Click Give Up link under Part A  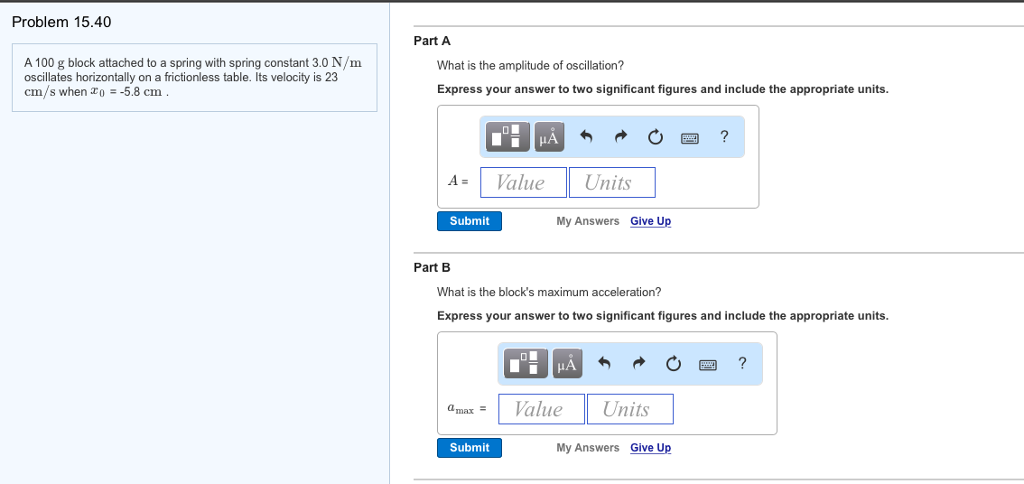point(650,221)
